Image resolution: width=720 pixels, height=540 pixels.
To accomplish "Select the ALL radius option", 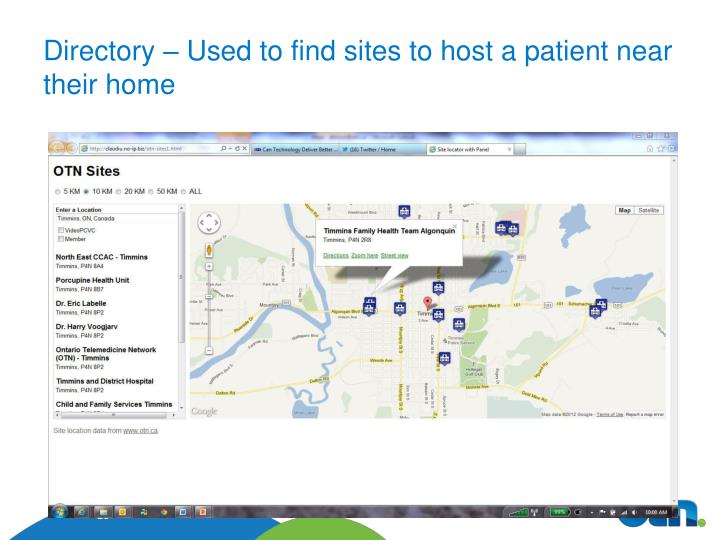I will 183,192.
